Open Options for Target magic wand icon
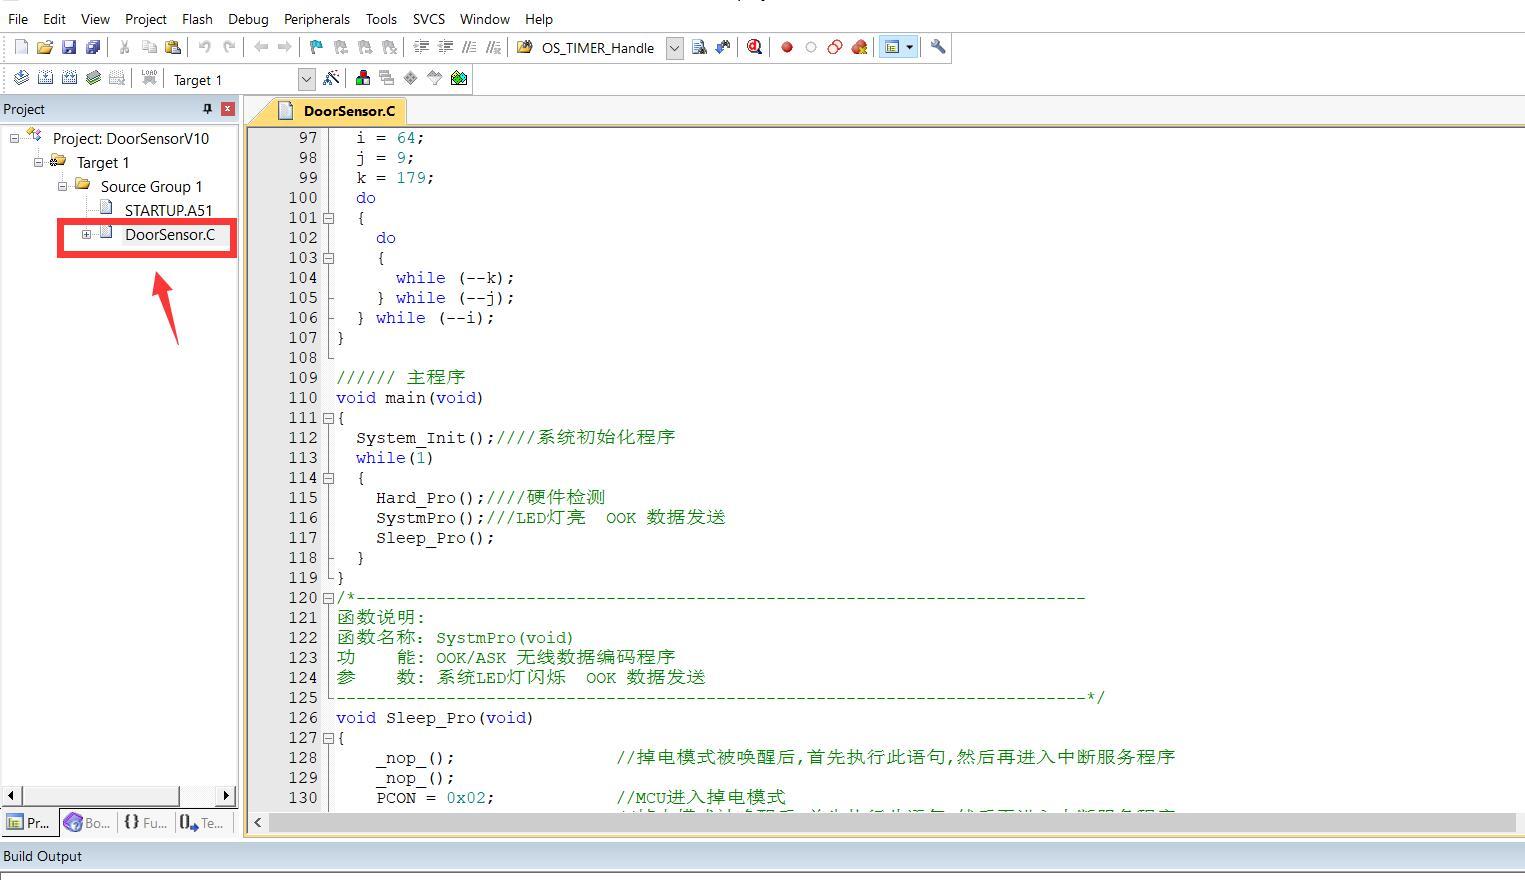1525x880 pixels. 331,78
